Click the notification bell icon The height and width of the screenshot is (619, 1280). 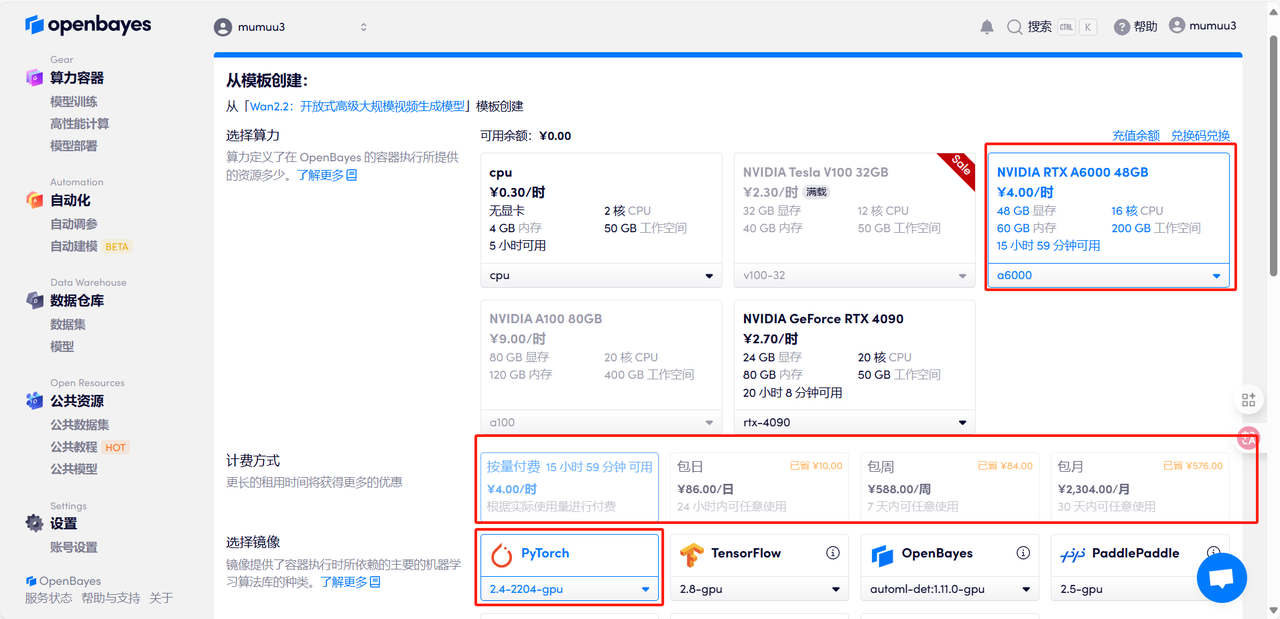click(x=987, y=27)
